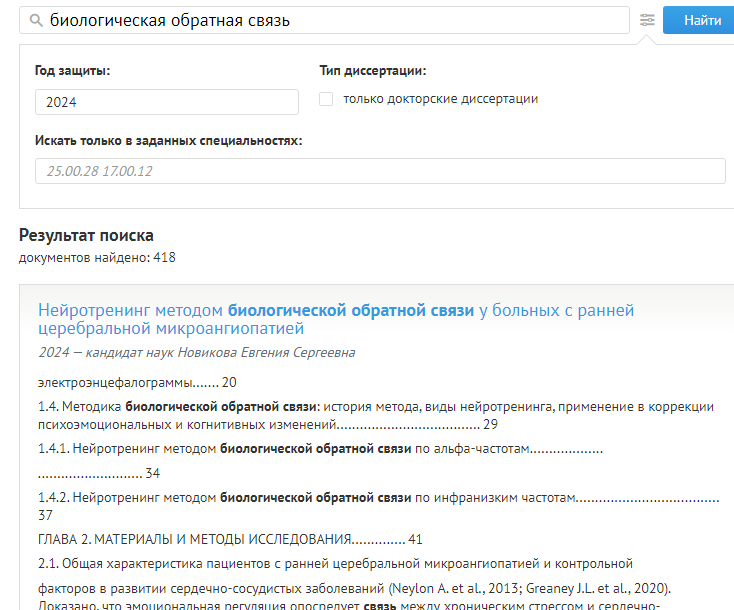734x610 pixels.
Task: Click snippet mentioning Neylon A. et al., 2013
Action: click(x=355, y=588)
